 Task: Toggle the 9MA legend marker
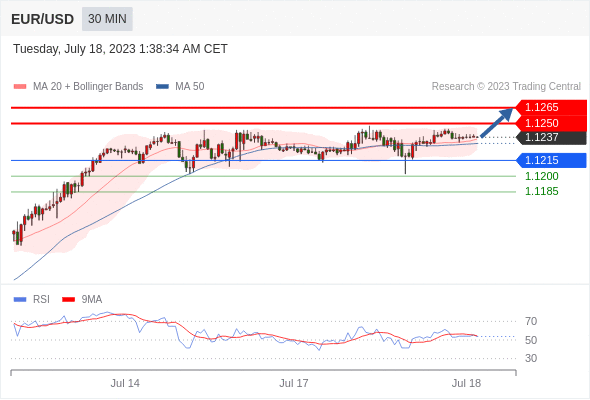coord(68,300)
